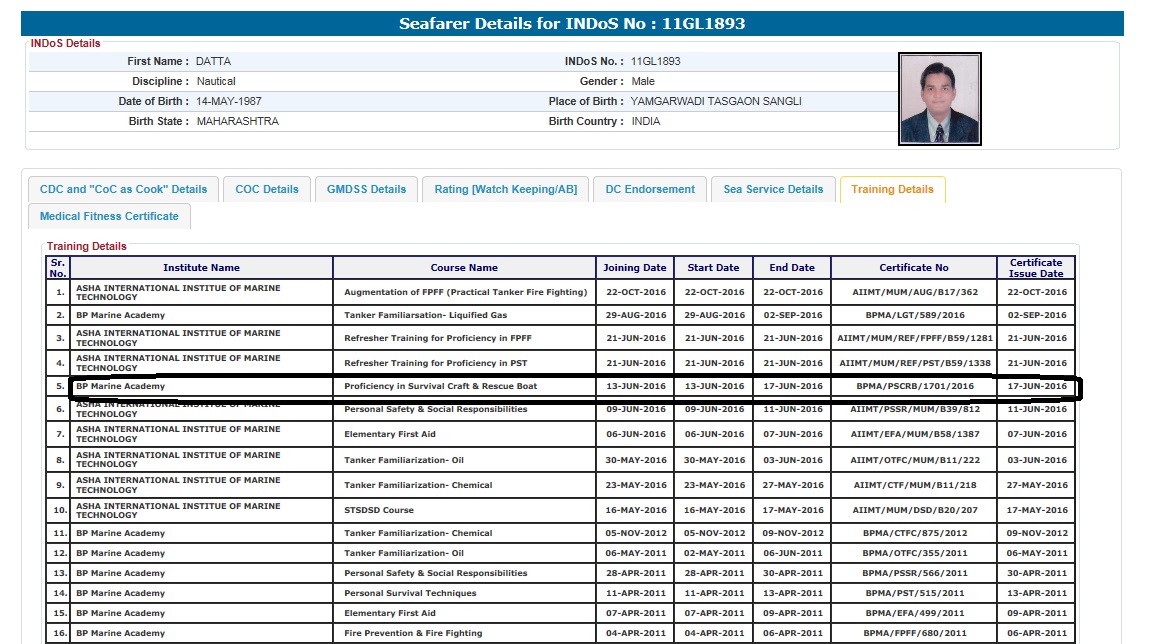This screenshot has width=1153, height=644.
Task: Click the Course Name column header
Action: coord(464,268)
